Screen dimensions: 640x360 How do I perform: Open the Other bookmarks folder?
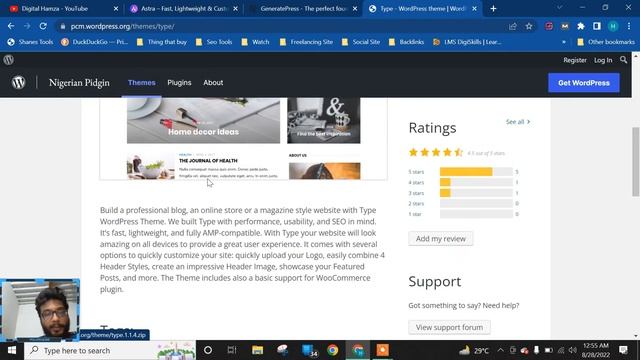click(606, 42)
